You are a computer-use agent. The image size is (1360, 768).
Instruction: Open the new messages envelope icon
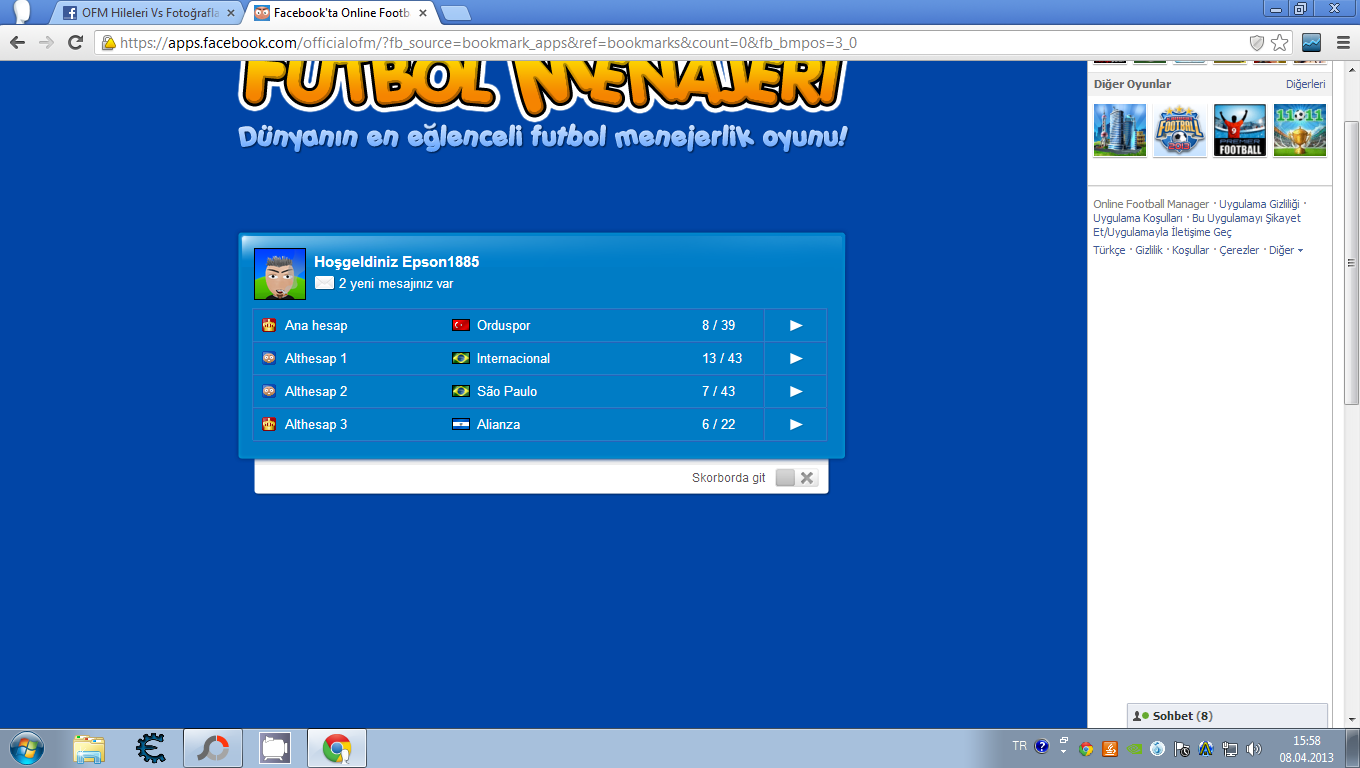[324, 283]
